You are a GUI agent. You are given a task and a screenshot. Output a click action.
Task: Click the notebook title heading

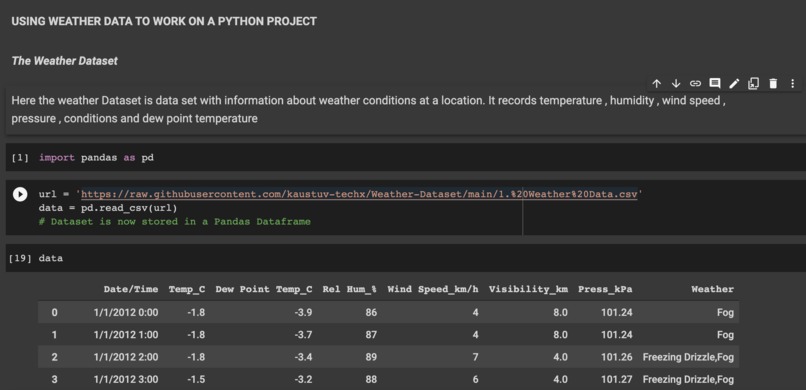coord(164,22)
